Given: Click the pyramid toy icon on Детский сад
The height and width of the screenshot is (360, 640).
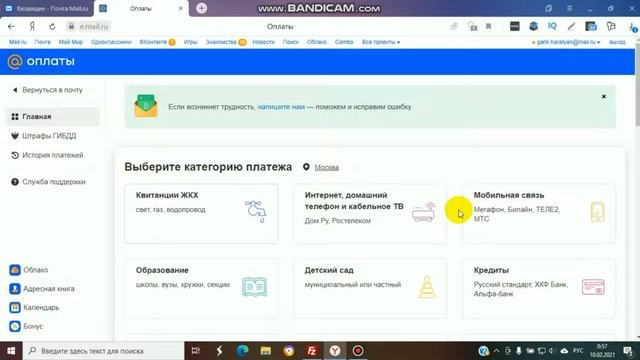Looking at the screenshot, I should pos(427,287).
